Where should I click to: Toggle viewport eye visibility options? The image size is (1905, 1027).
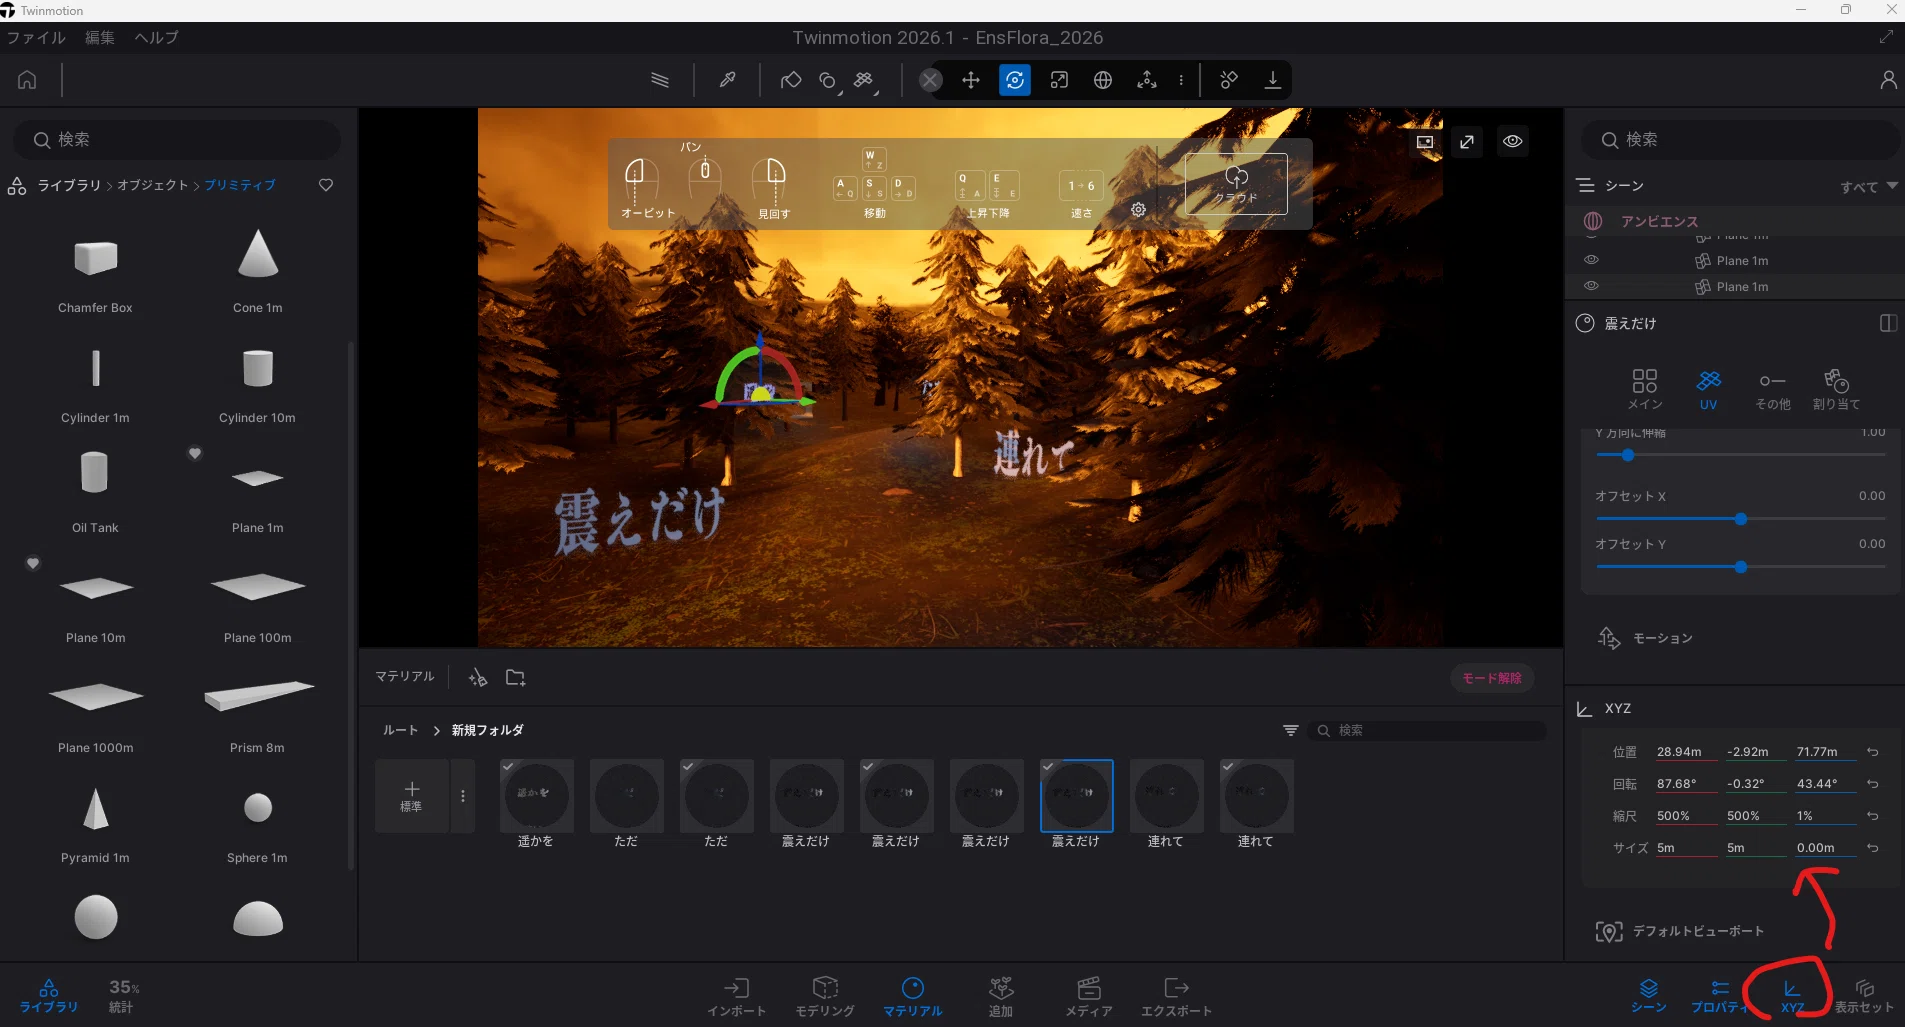click(1513, 142)
